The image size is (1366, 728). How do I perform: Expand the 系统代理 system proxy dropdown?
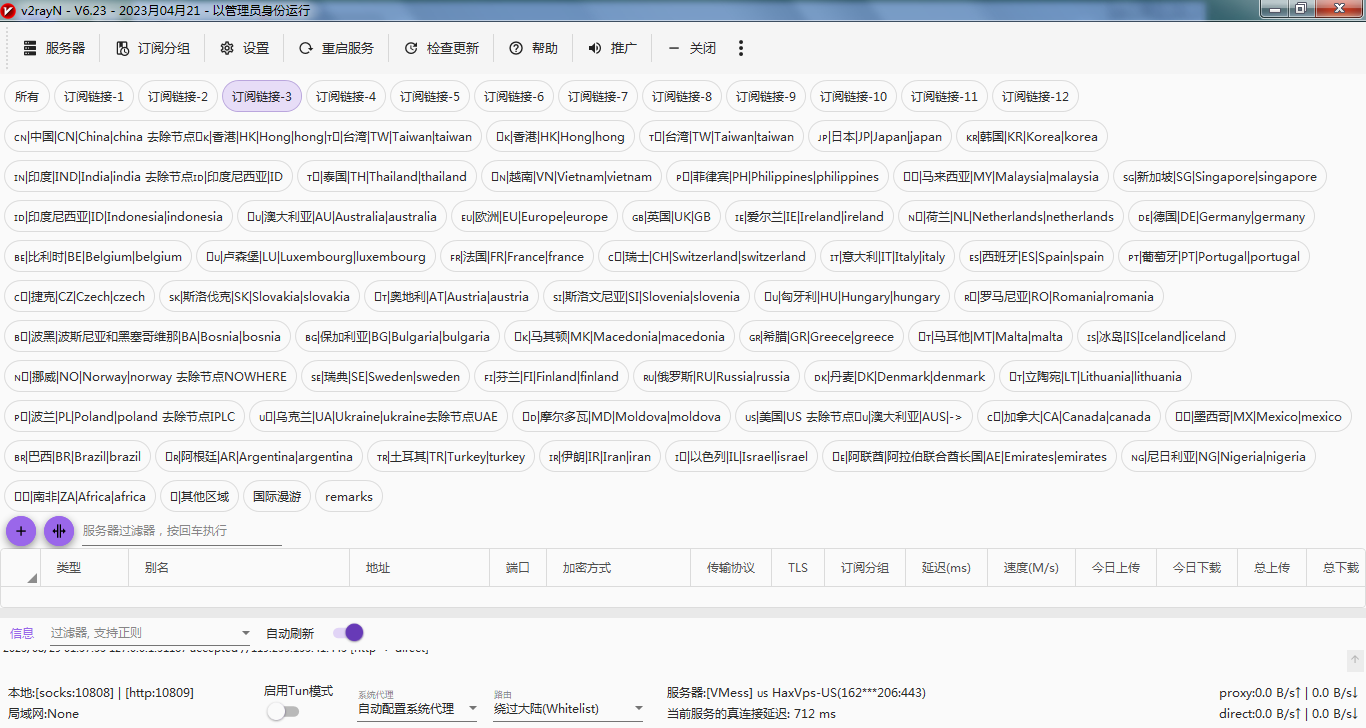click(x=472, y=709)
